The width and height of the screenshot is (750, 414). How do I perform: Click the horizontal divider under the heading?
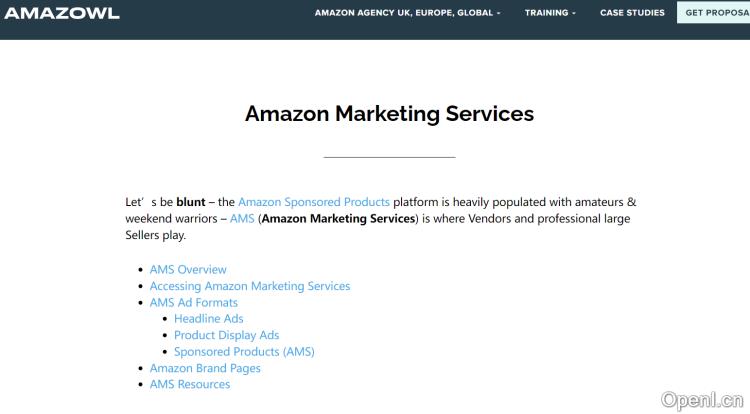tap(389, 157)
